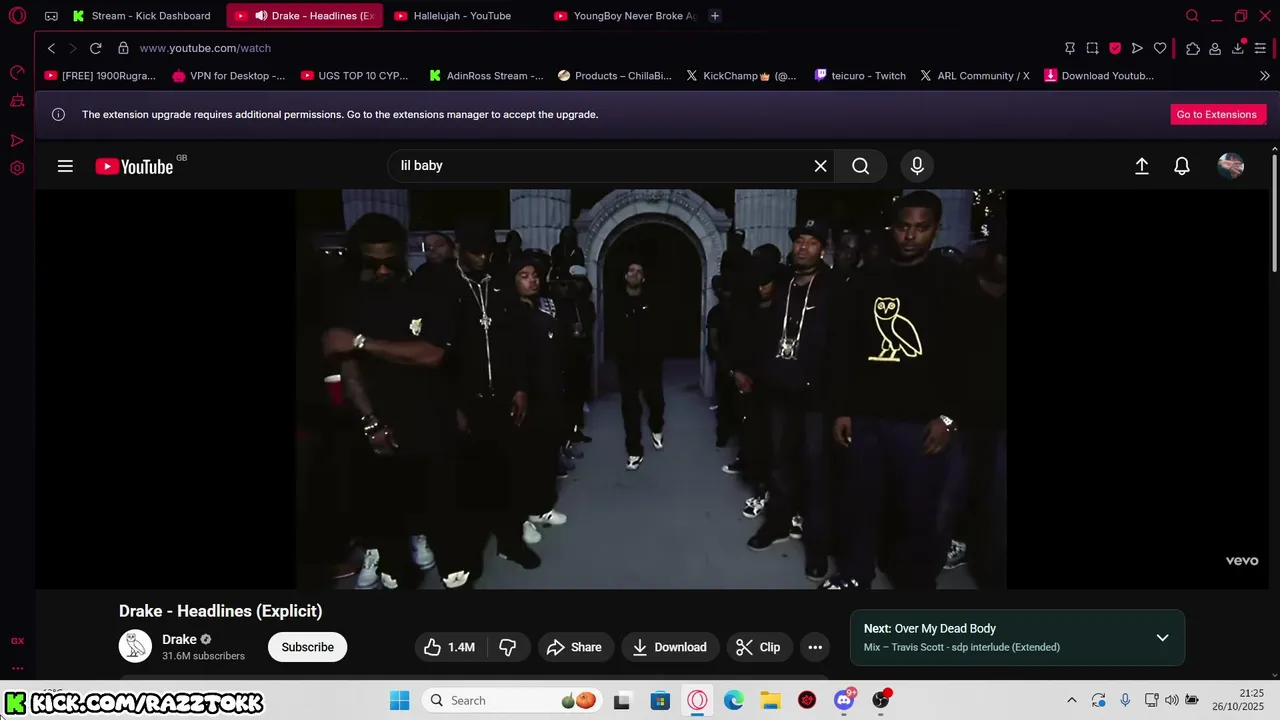Click the Share button
The height and width of the screenshot is (720, 1280).
[x=574, y=647]
